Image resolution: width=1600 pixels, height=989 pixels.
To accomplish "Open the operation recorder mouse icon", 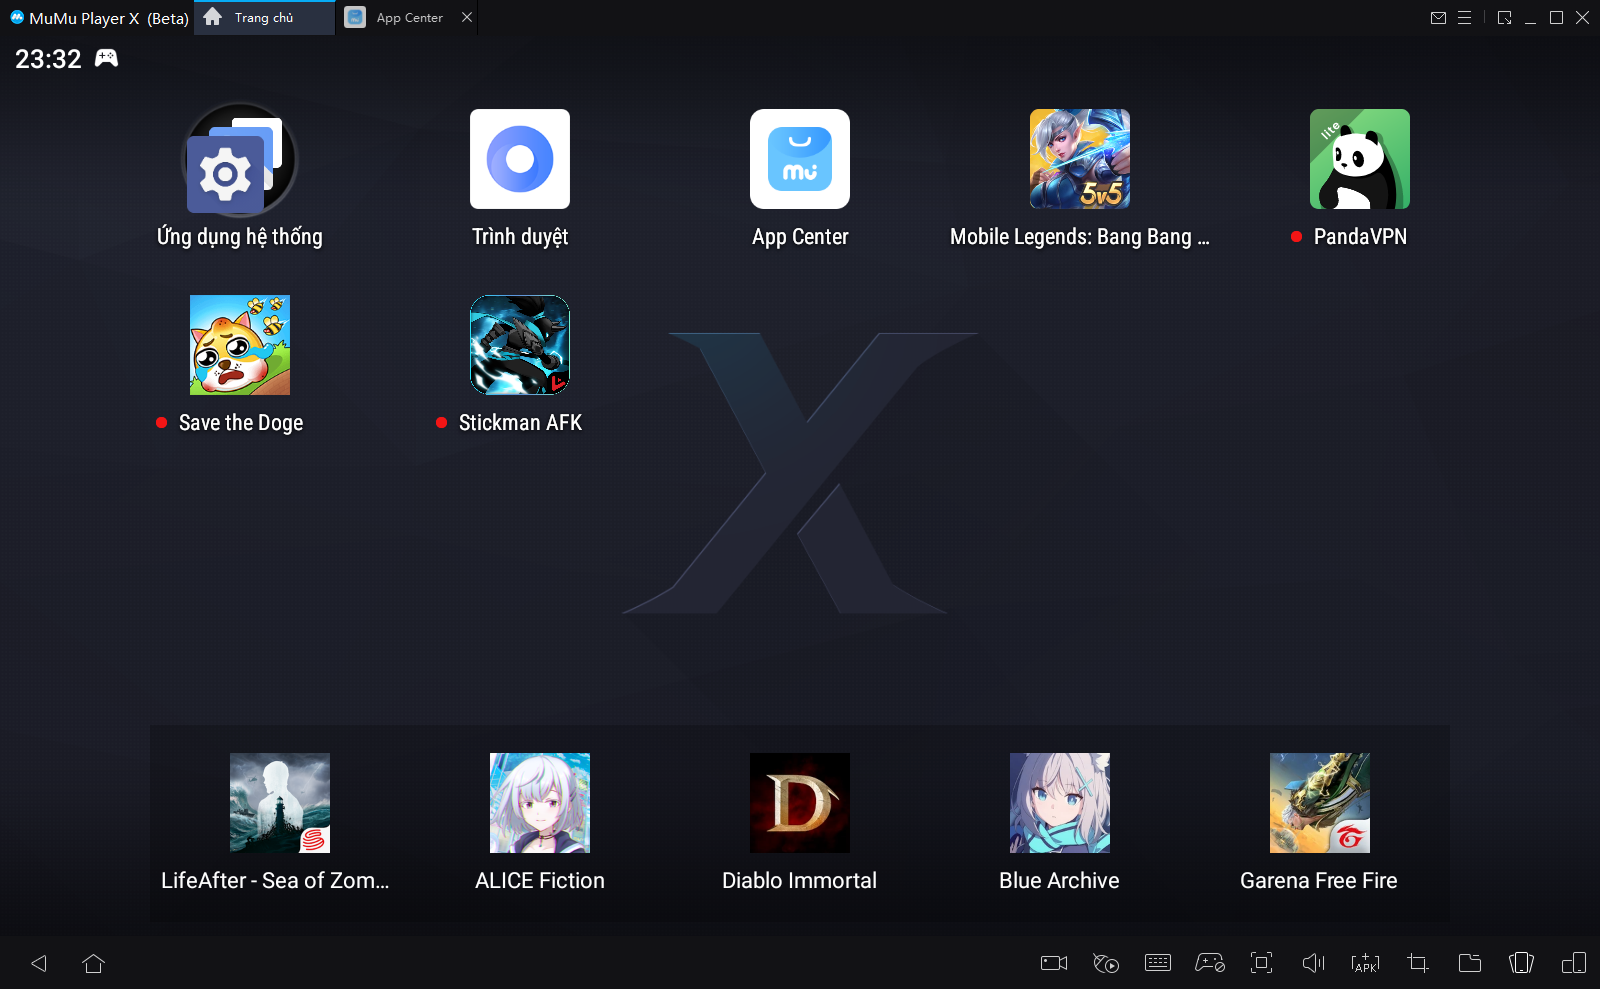I will click(x=1106, y=963).
